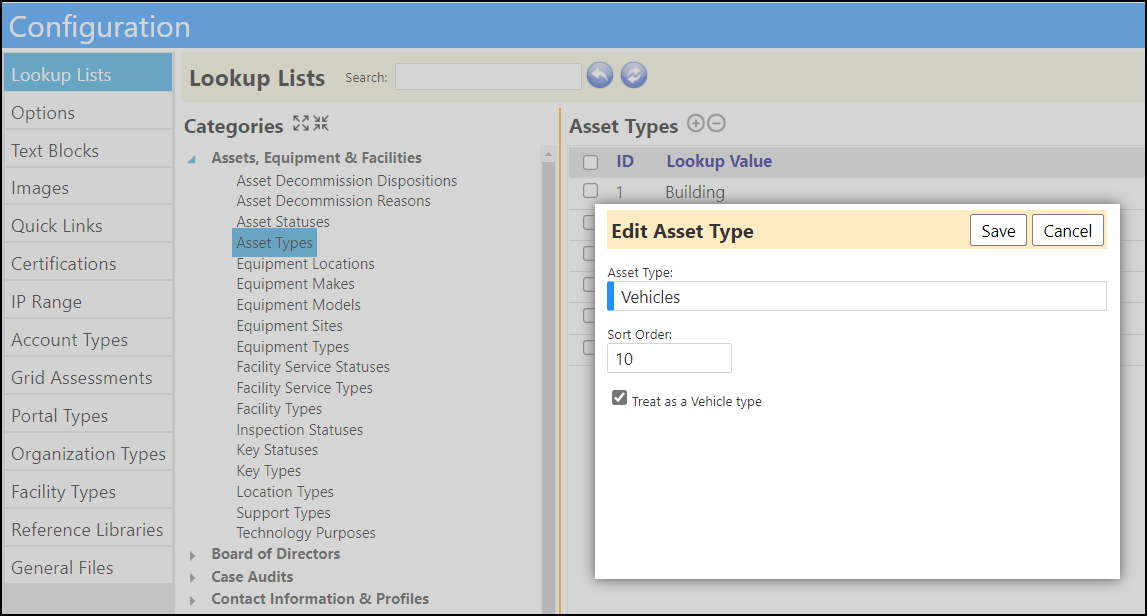Viewport: 1147px width, 616px height.
Task: Click the Asset Type text field
Action: [x=857, y=296]
